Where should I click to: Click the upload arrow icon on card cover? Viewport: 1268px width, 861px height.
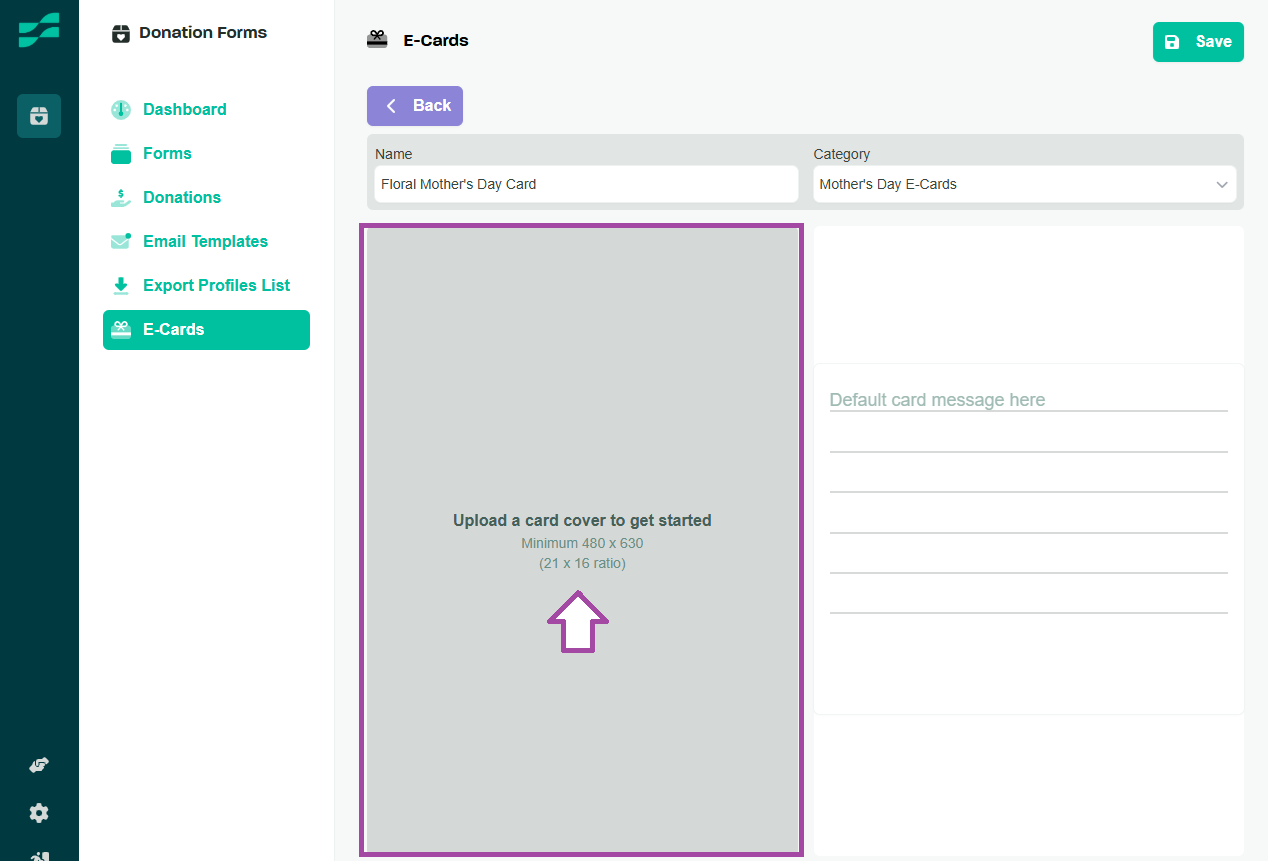[578, 622]
